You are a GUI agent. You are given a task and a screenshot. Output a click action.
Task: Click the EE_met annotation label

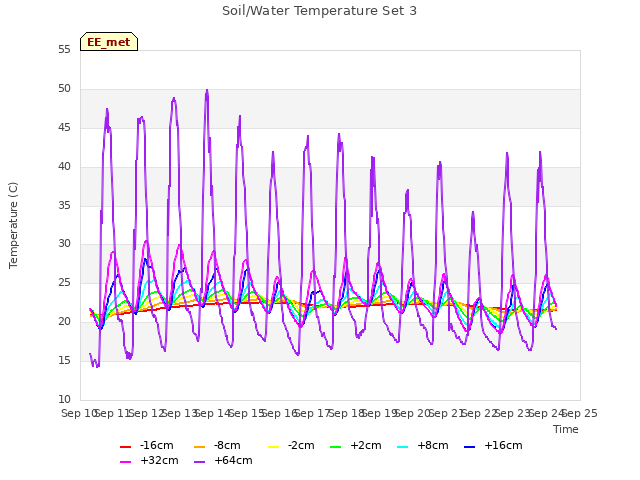point(109,42)
